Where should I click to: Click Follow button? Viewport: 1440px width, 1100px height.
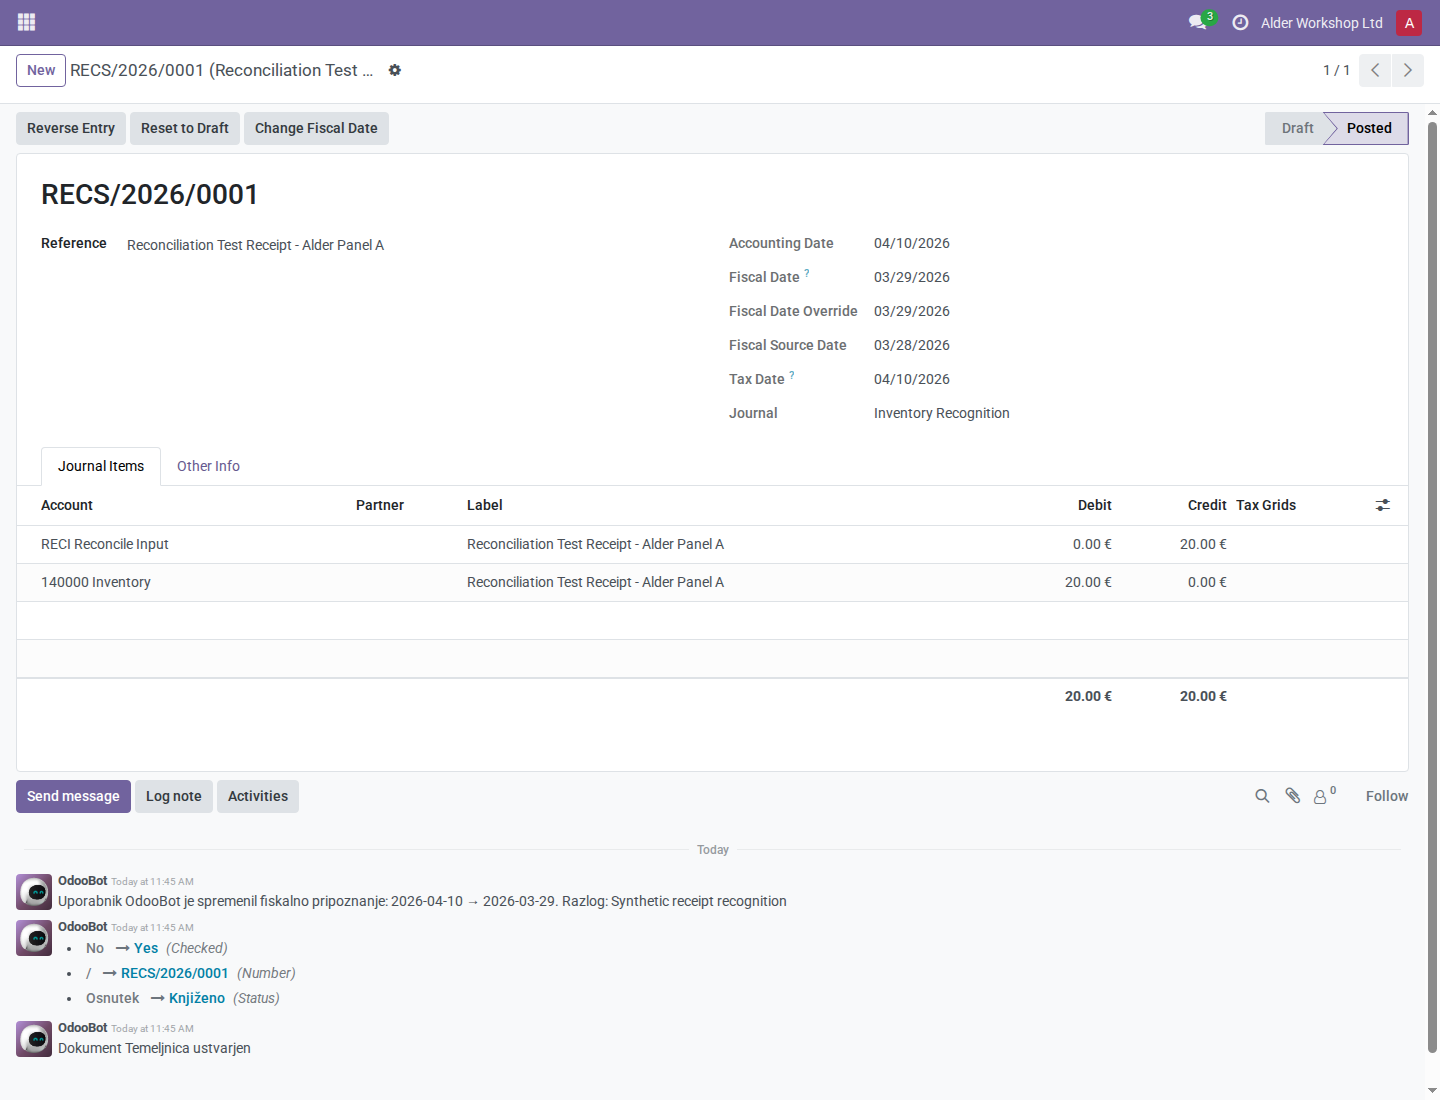click(1387, 796)
